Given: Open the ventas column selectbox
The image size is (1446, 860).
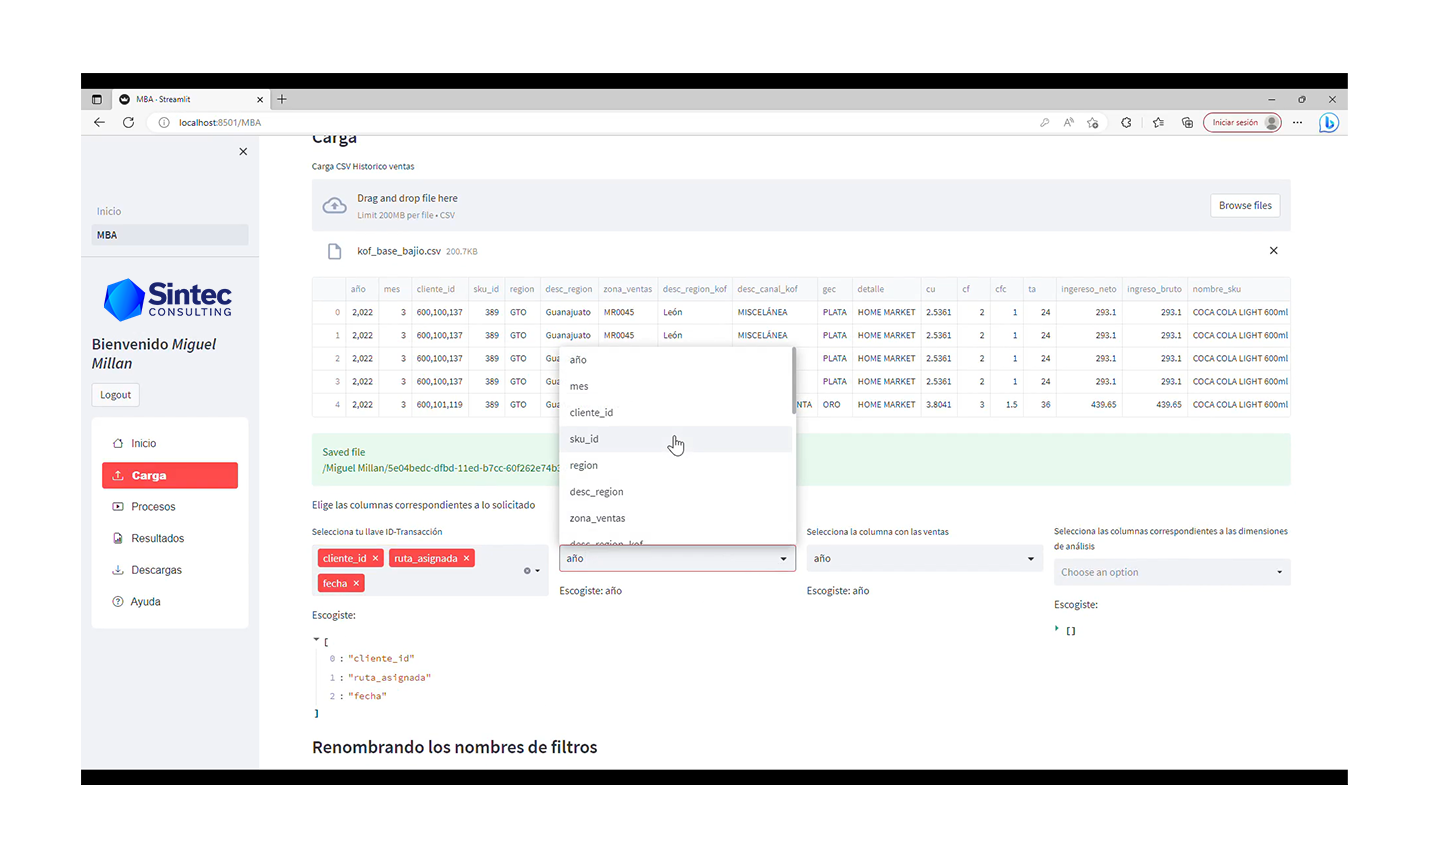Looking at the screenshot, I should (924, 558).
